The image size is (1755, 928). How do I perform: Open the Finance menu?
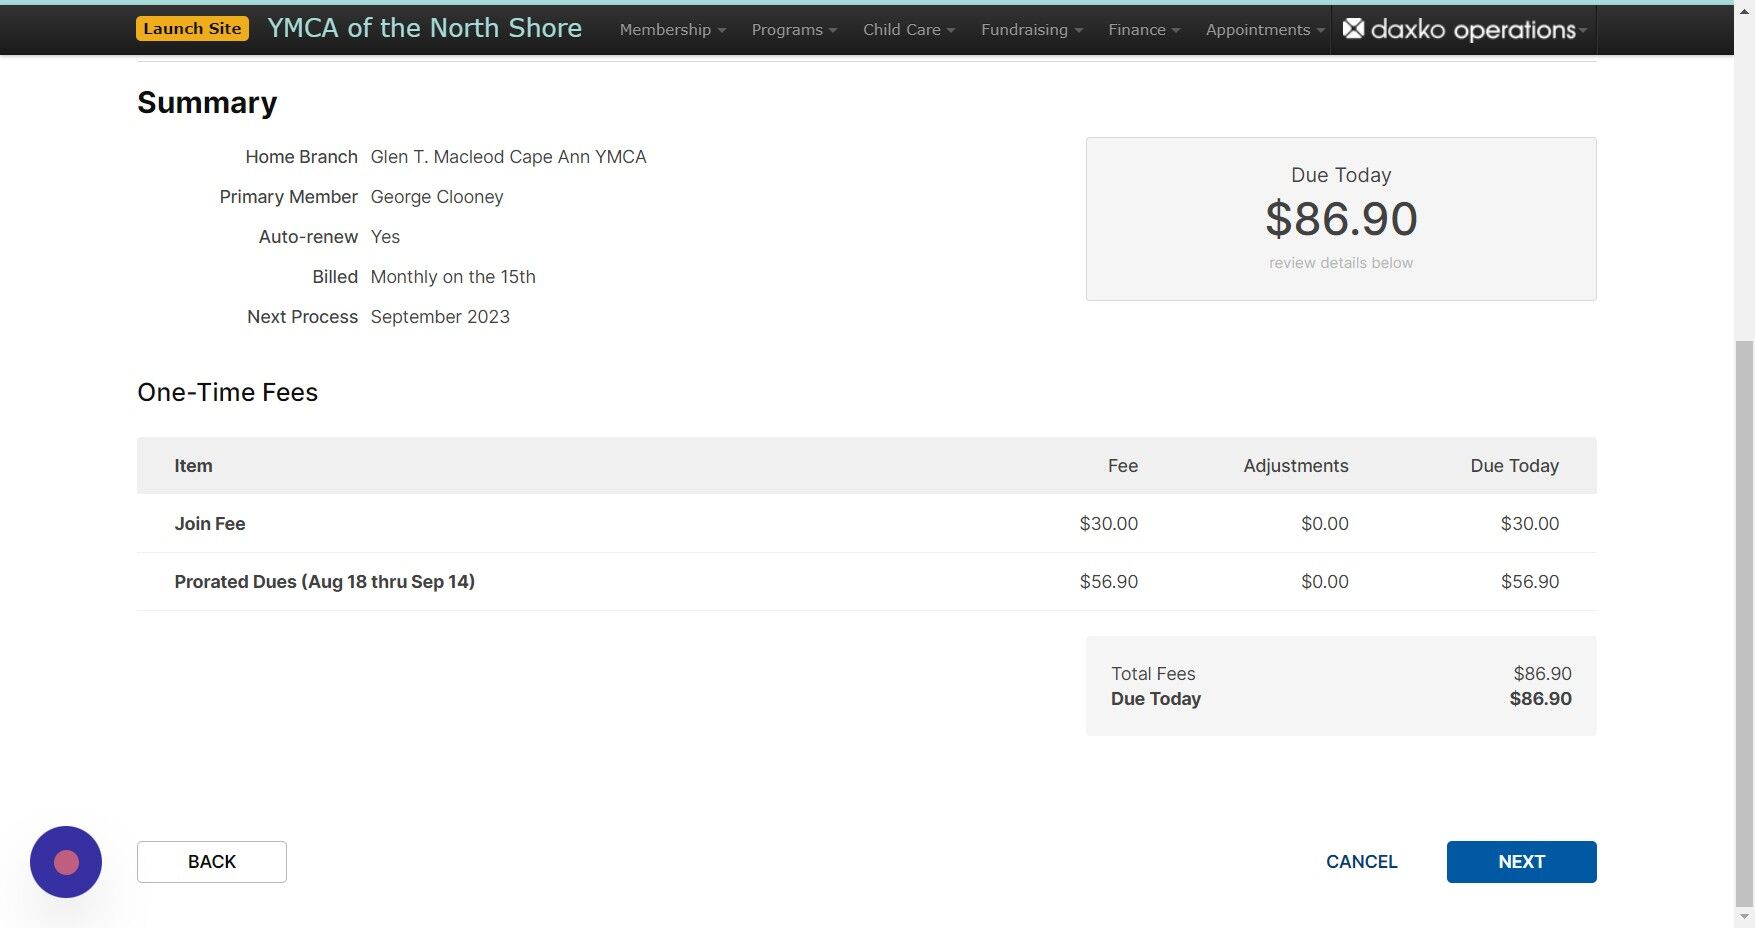pos(1141,29)
